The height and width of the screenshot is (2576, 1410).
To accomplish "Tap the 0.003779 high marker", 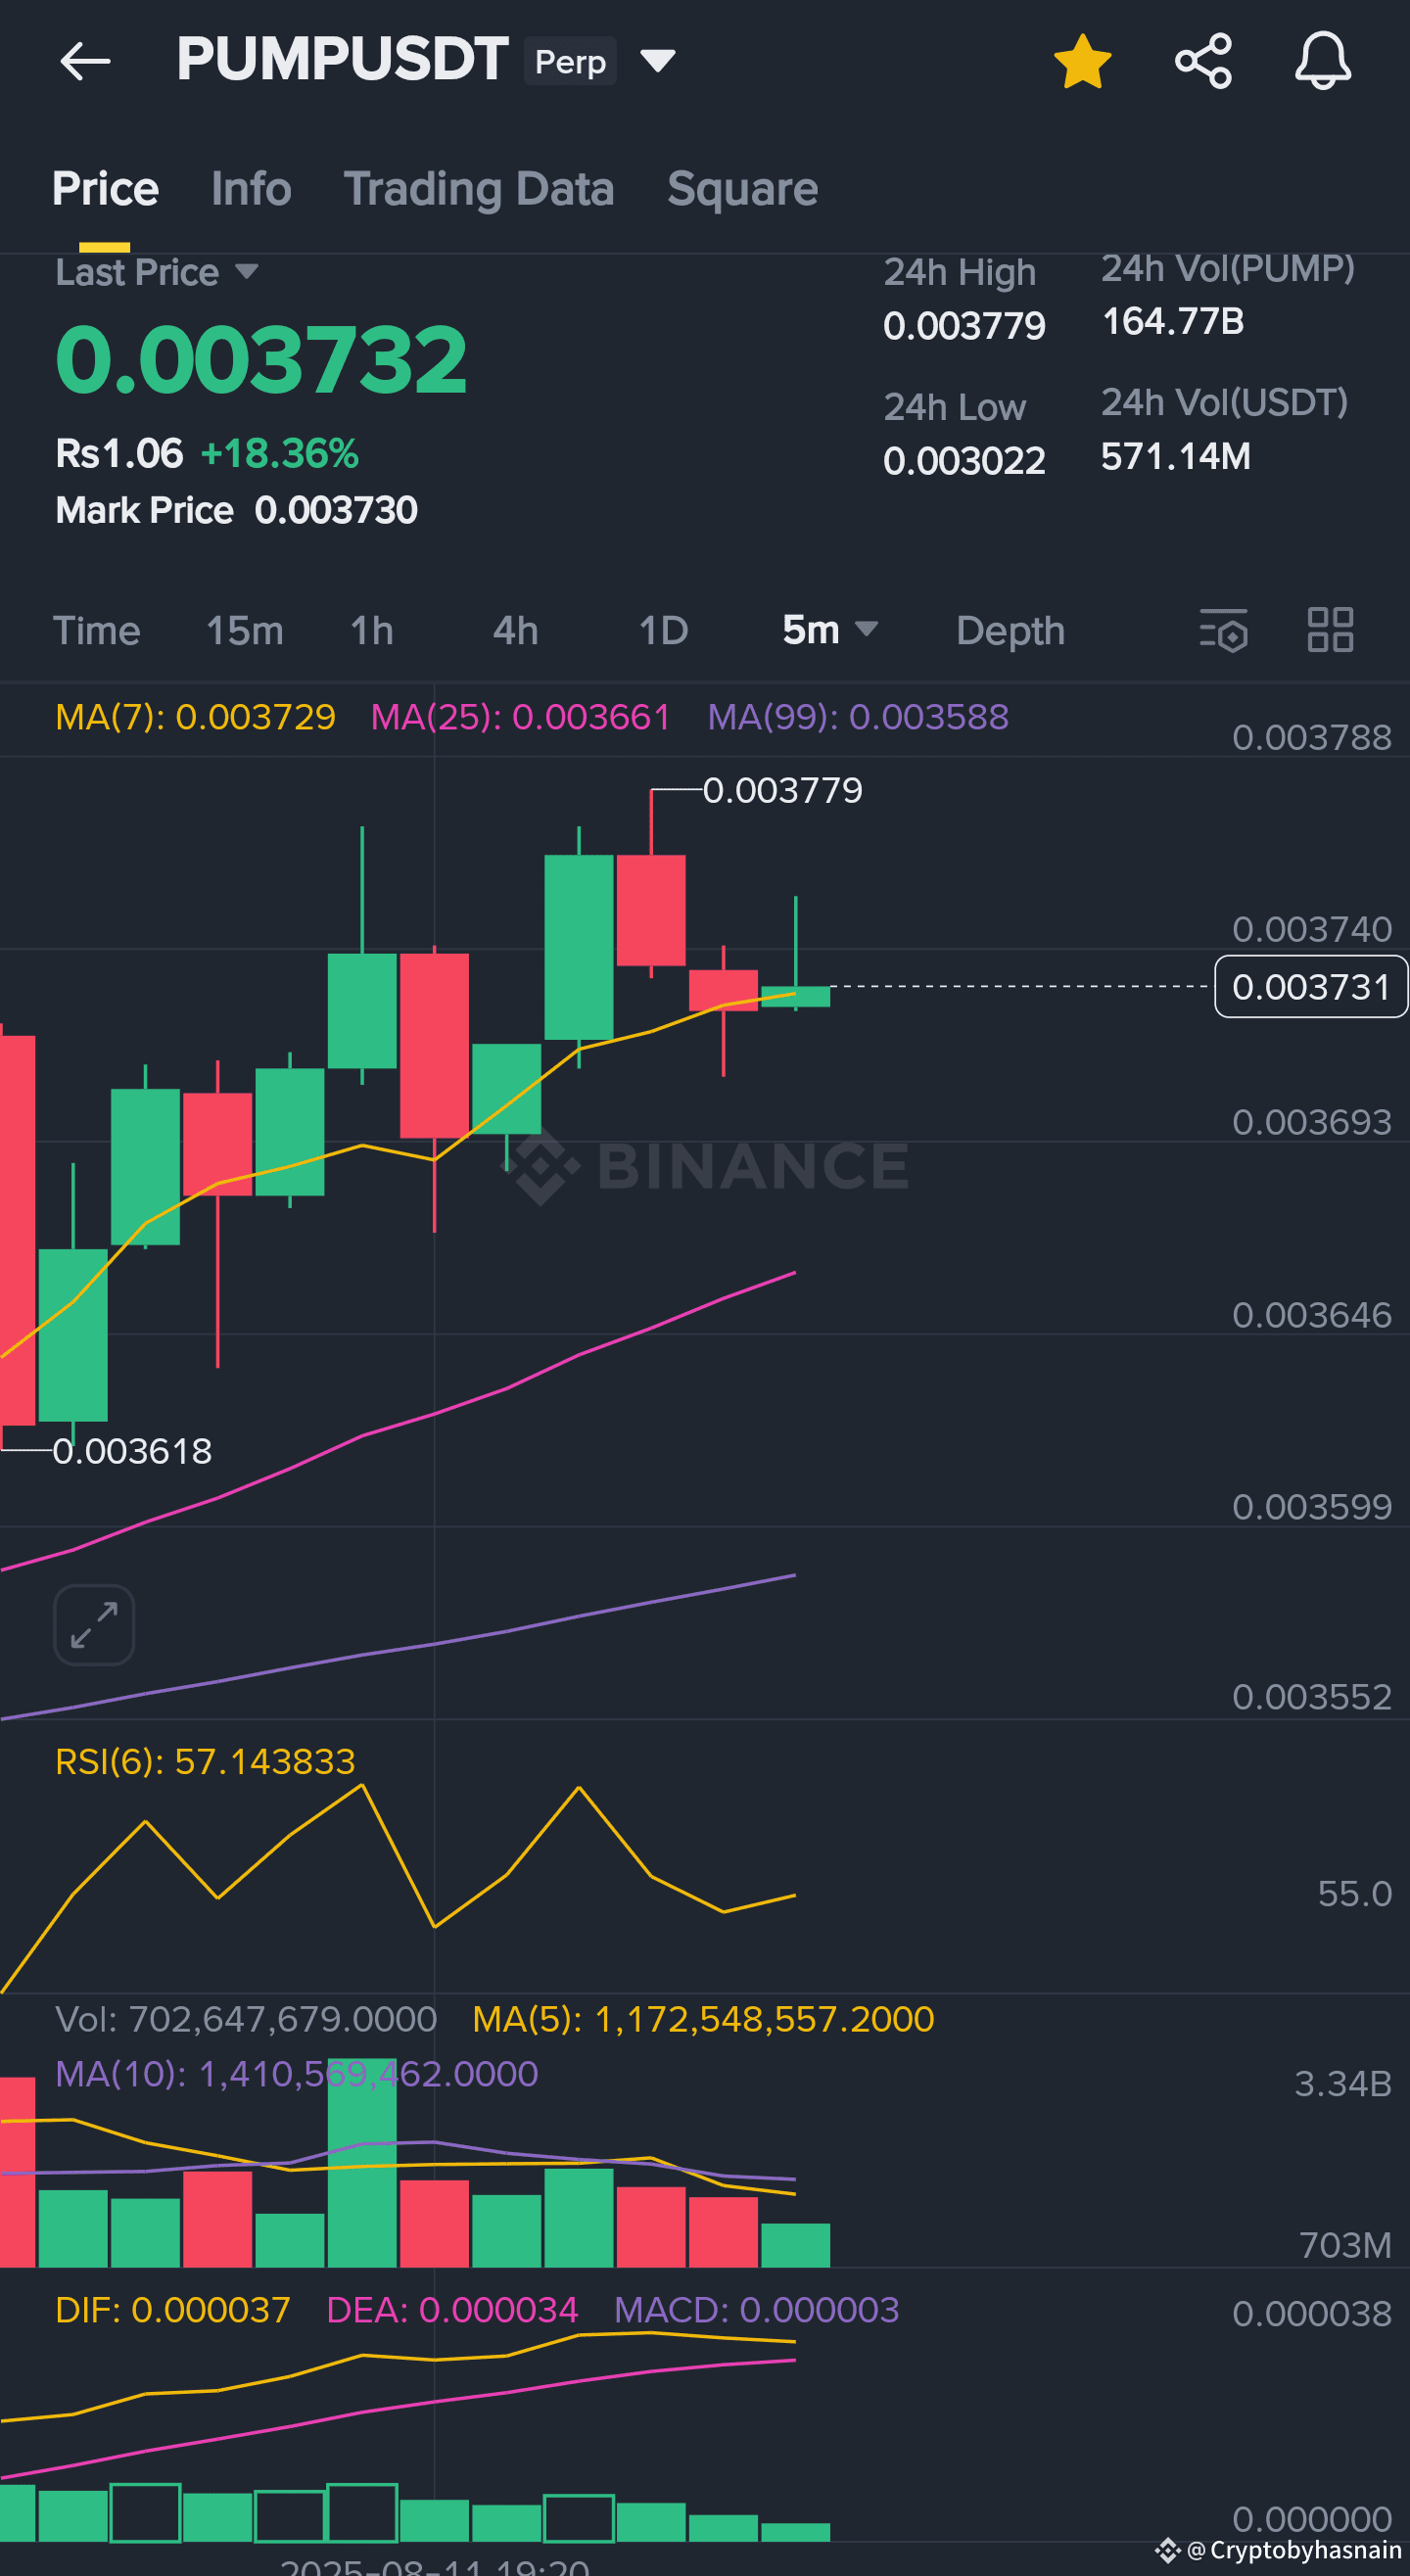I will 783,791.
